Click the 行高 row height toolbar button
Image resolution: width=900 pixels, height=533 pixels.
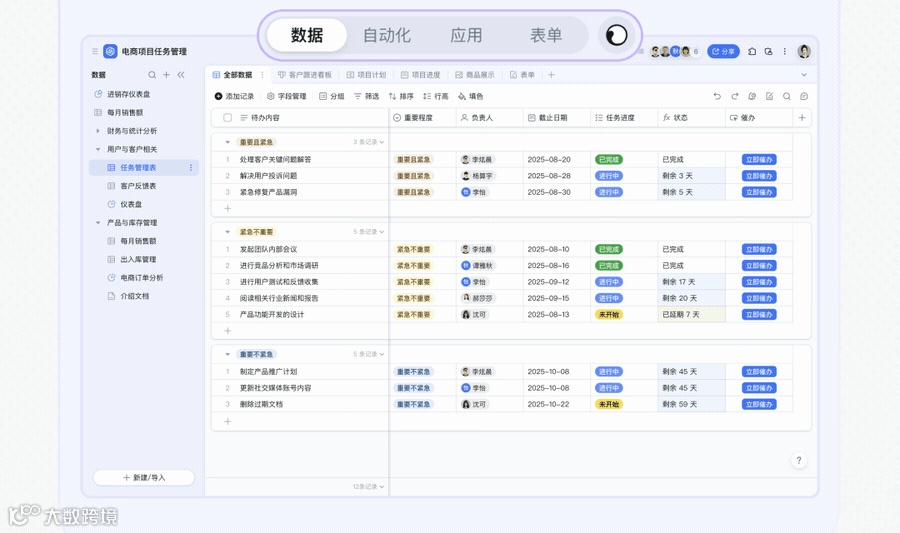436,96
